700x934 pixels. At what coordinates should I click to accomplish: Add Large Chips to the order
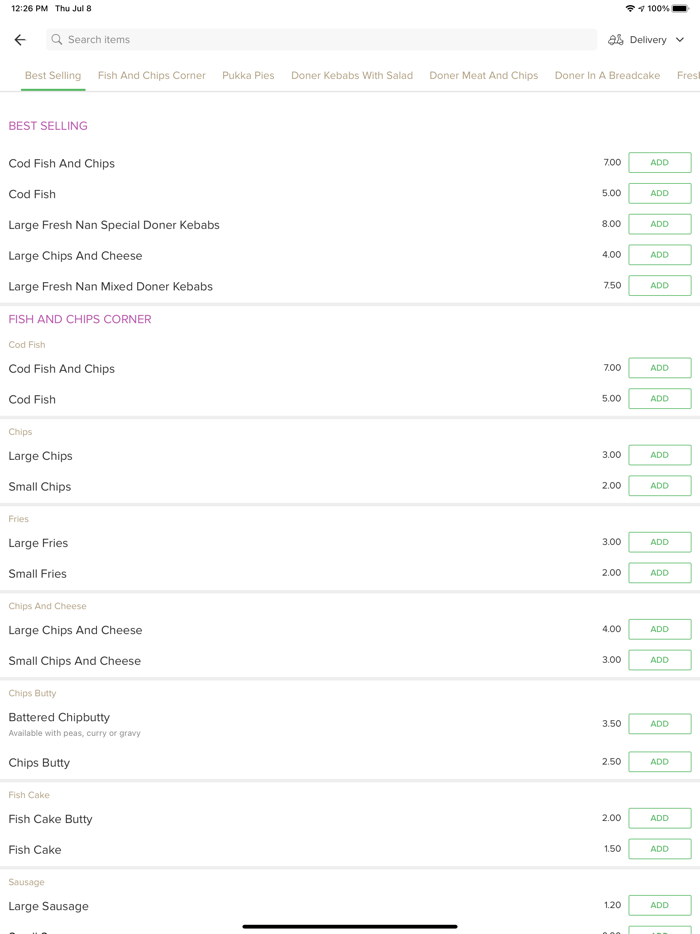(659, 455)
